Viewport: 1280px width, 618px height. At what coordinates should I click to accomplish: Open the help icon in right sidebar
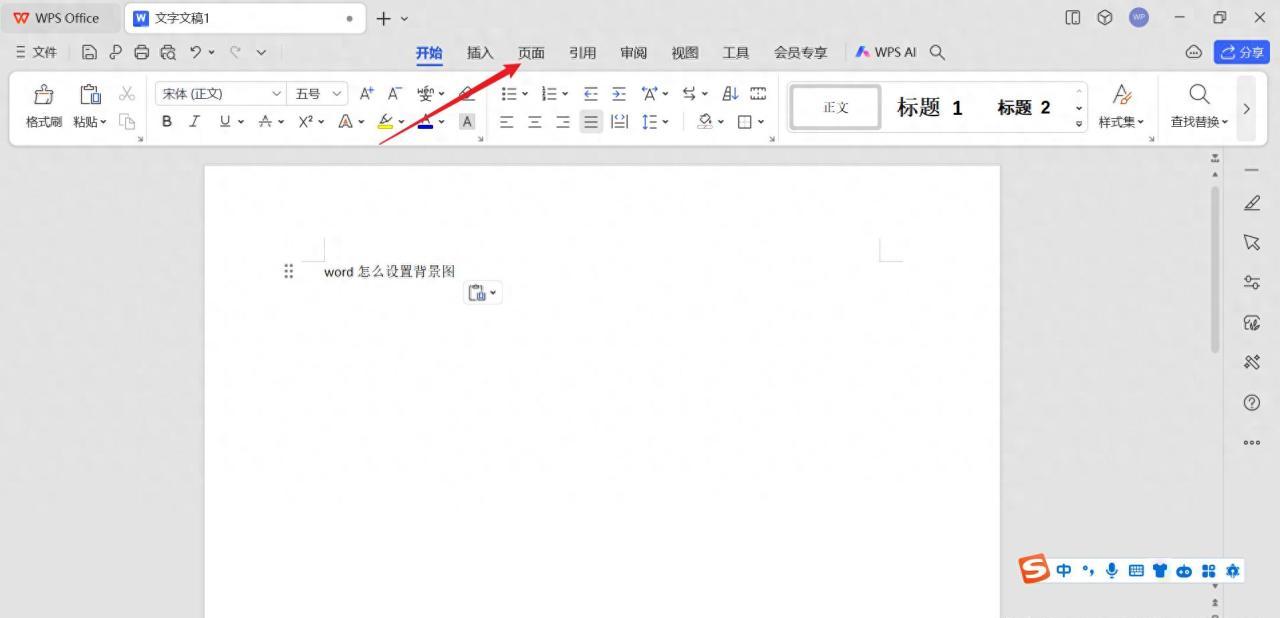coord(1252,403)
